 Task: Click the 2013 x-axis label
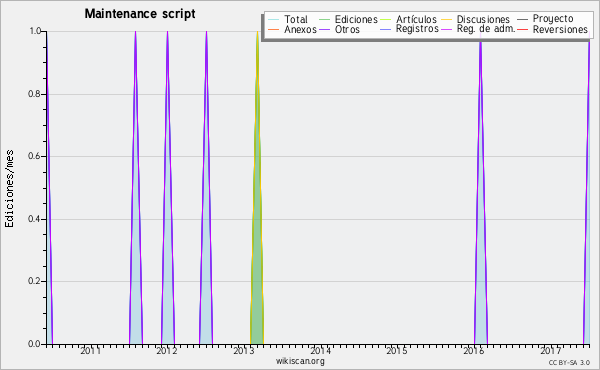[x=244, y=351]
